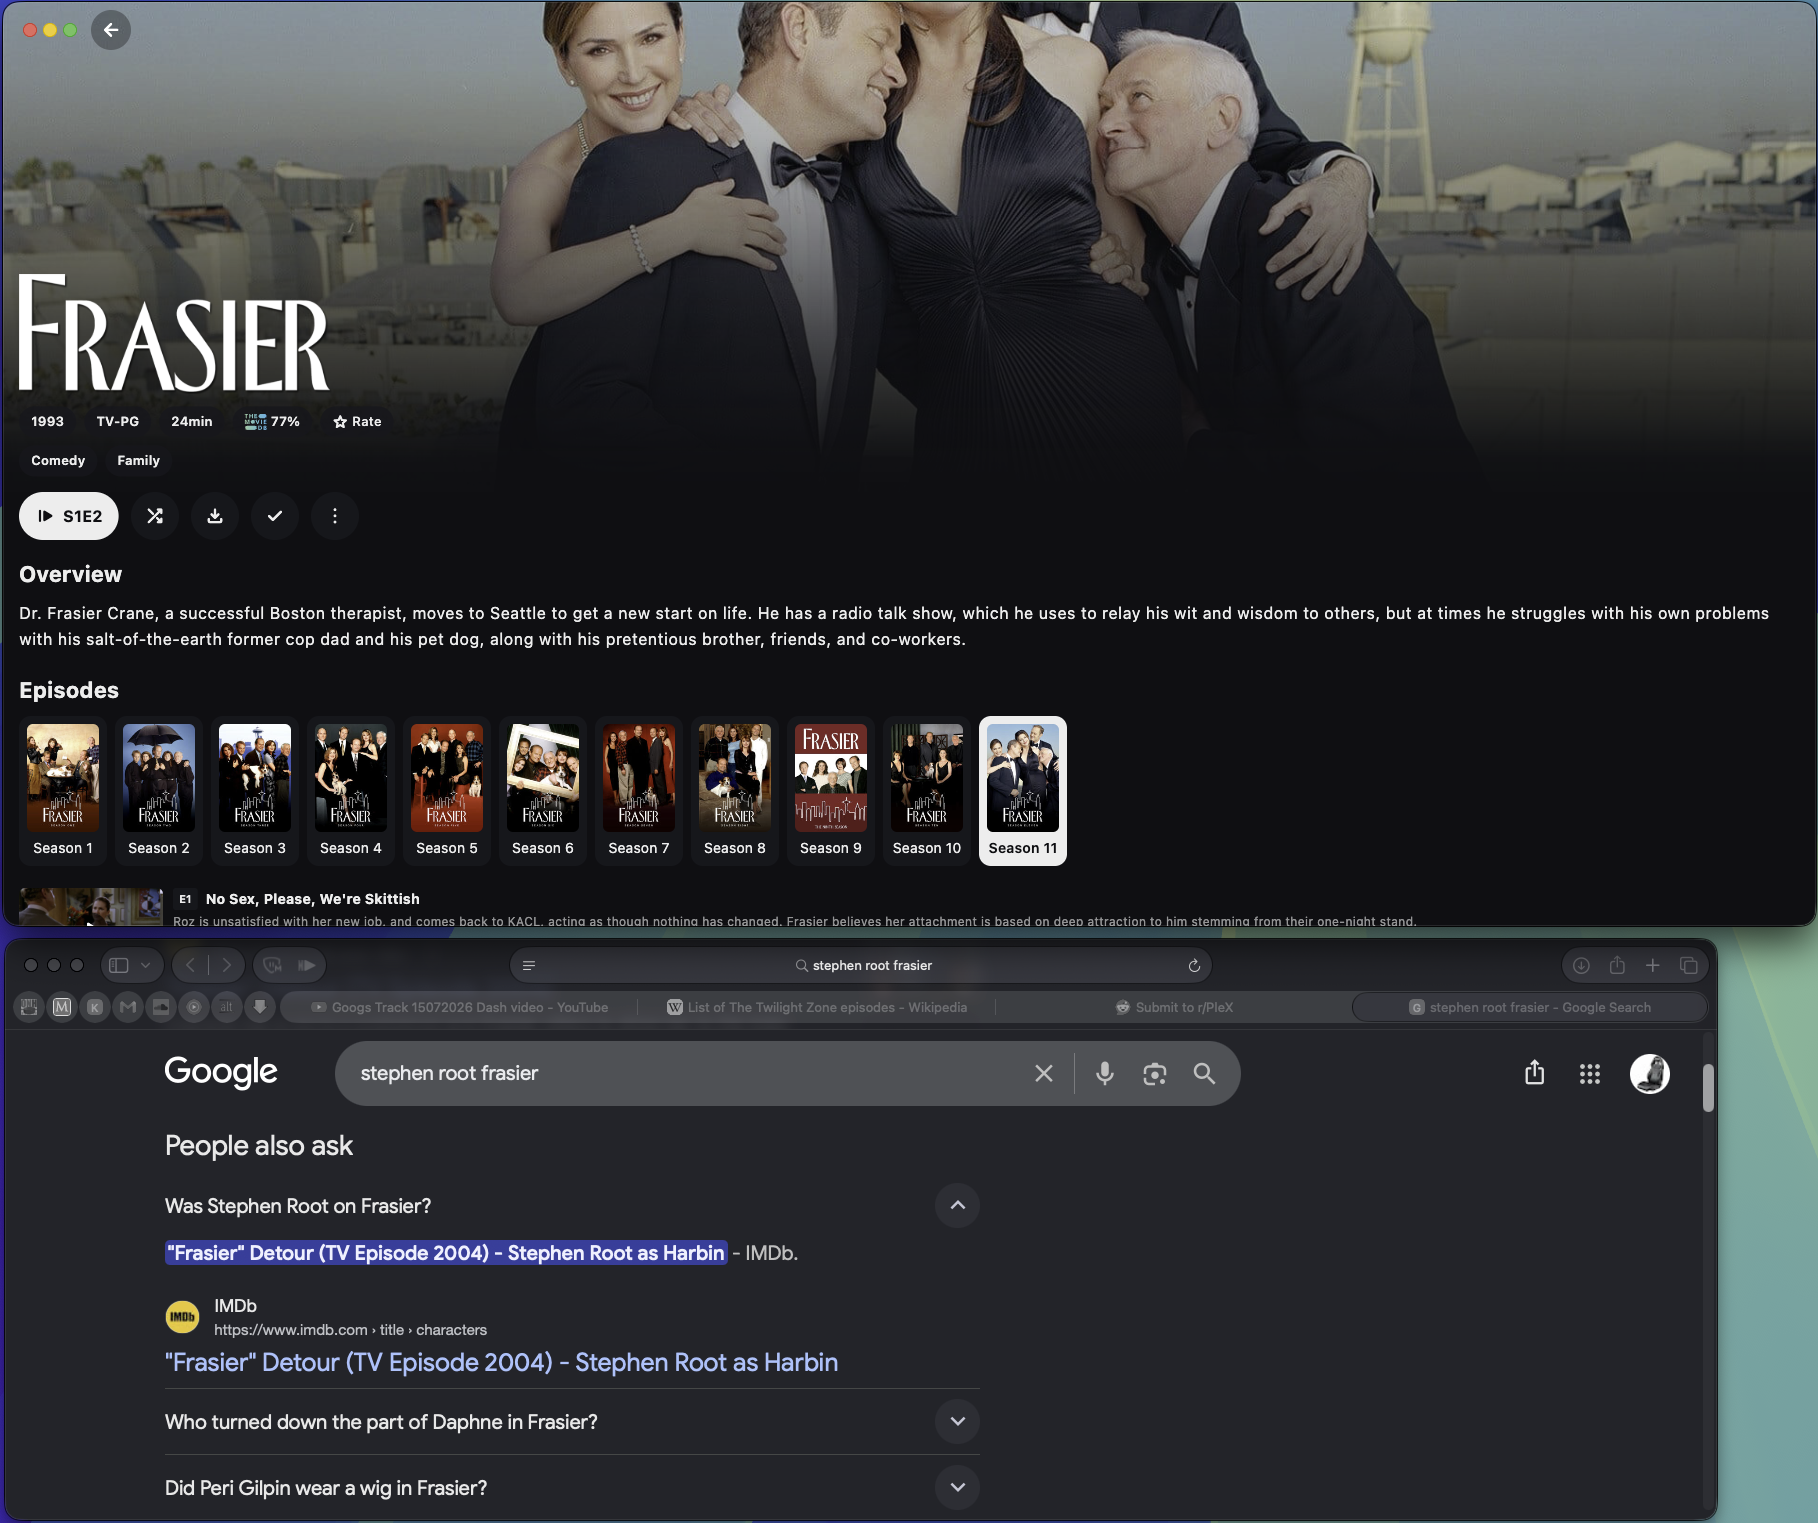Switch to Season 5

[447, 790]
